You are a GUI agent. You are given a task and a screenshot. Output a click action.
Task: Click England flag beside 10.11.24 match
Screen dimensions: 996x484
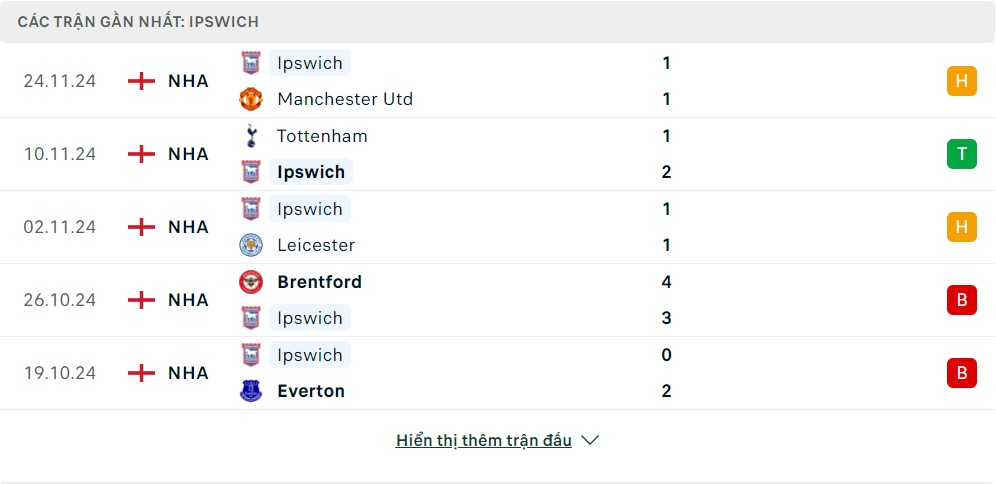coord(142,154)
